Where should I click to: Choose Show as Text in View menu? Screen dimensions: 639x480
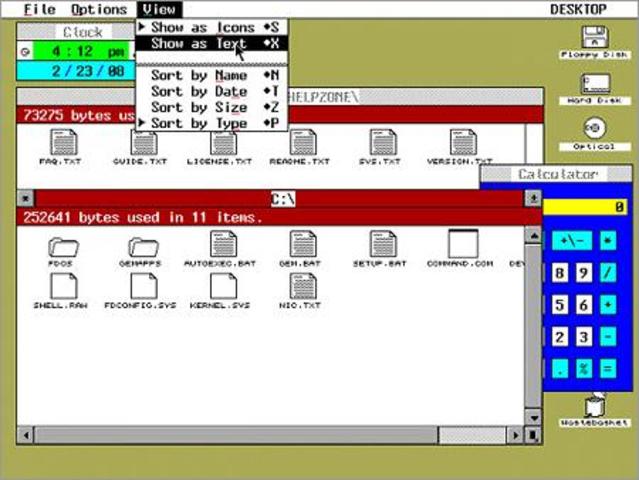click(212, 43)
